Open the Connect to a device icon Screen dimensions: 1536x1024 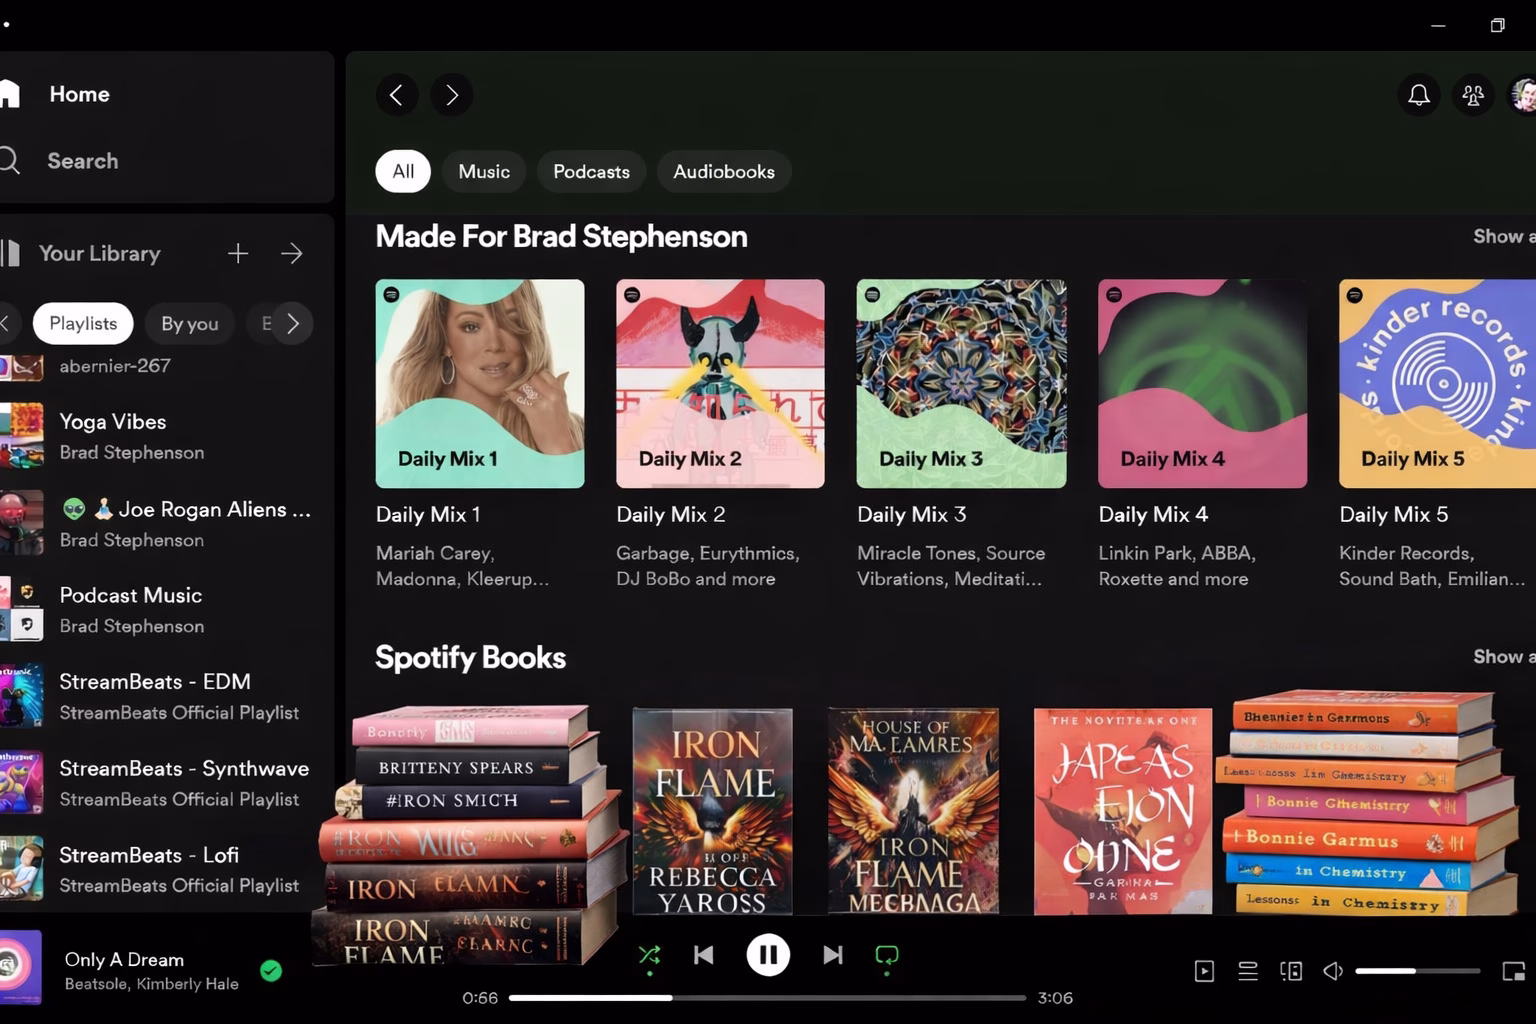click(1291, 971)
